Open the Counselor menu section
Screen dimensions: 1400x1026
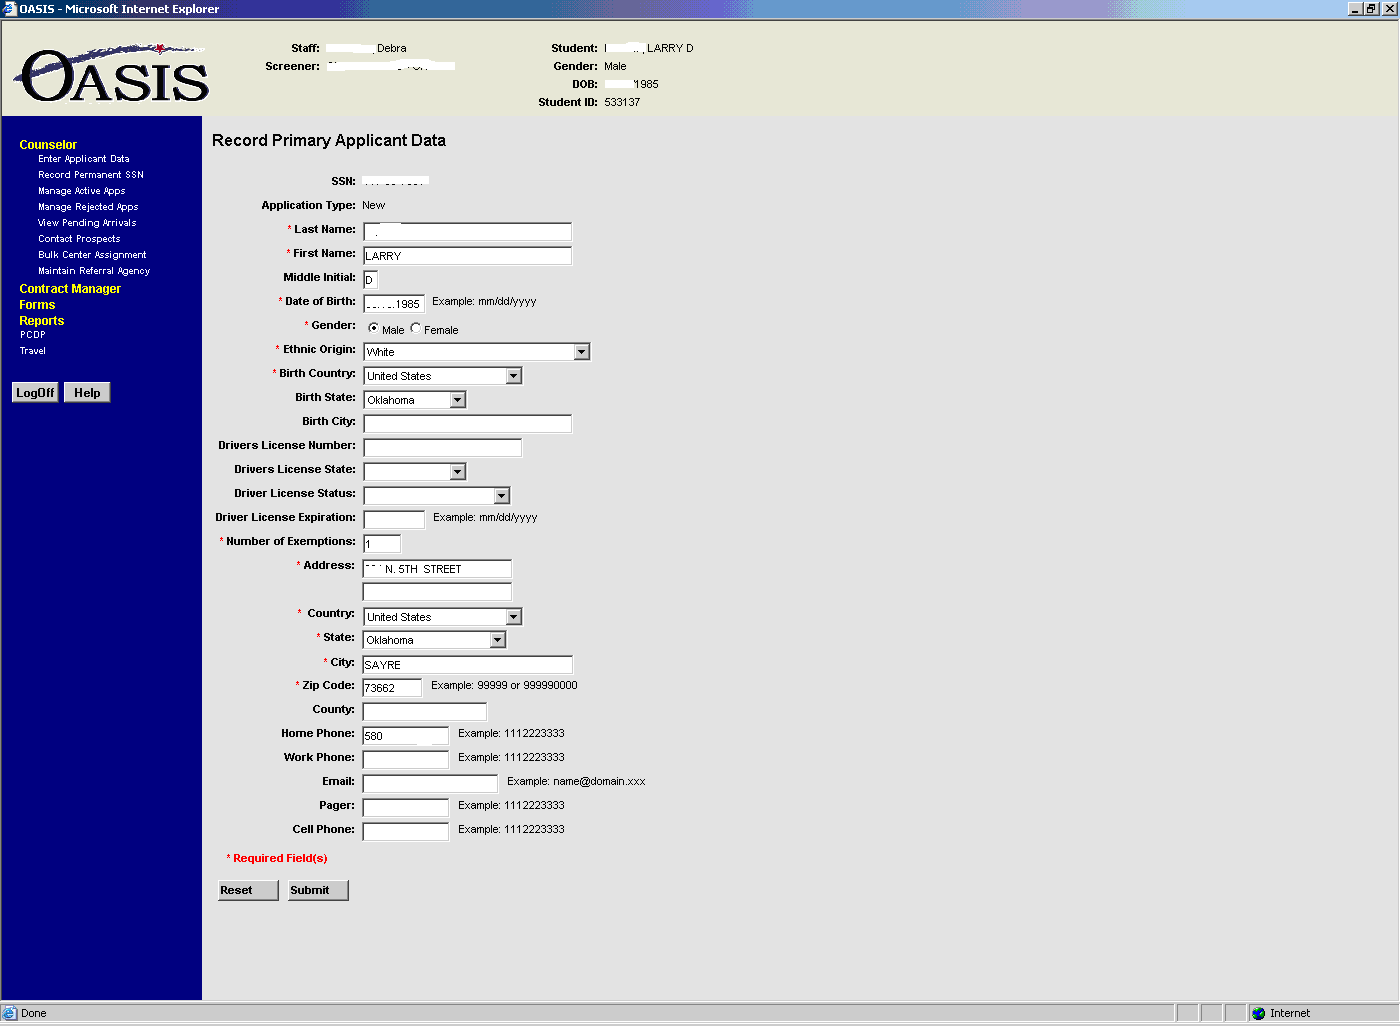click(48, 145)
